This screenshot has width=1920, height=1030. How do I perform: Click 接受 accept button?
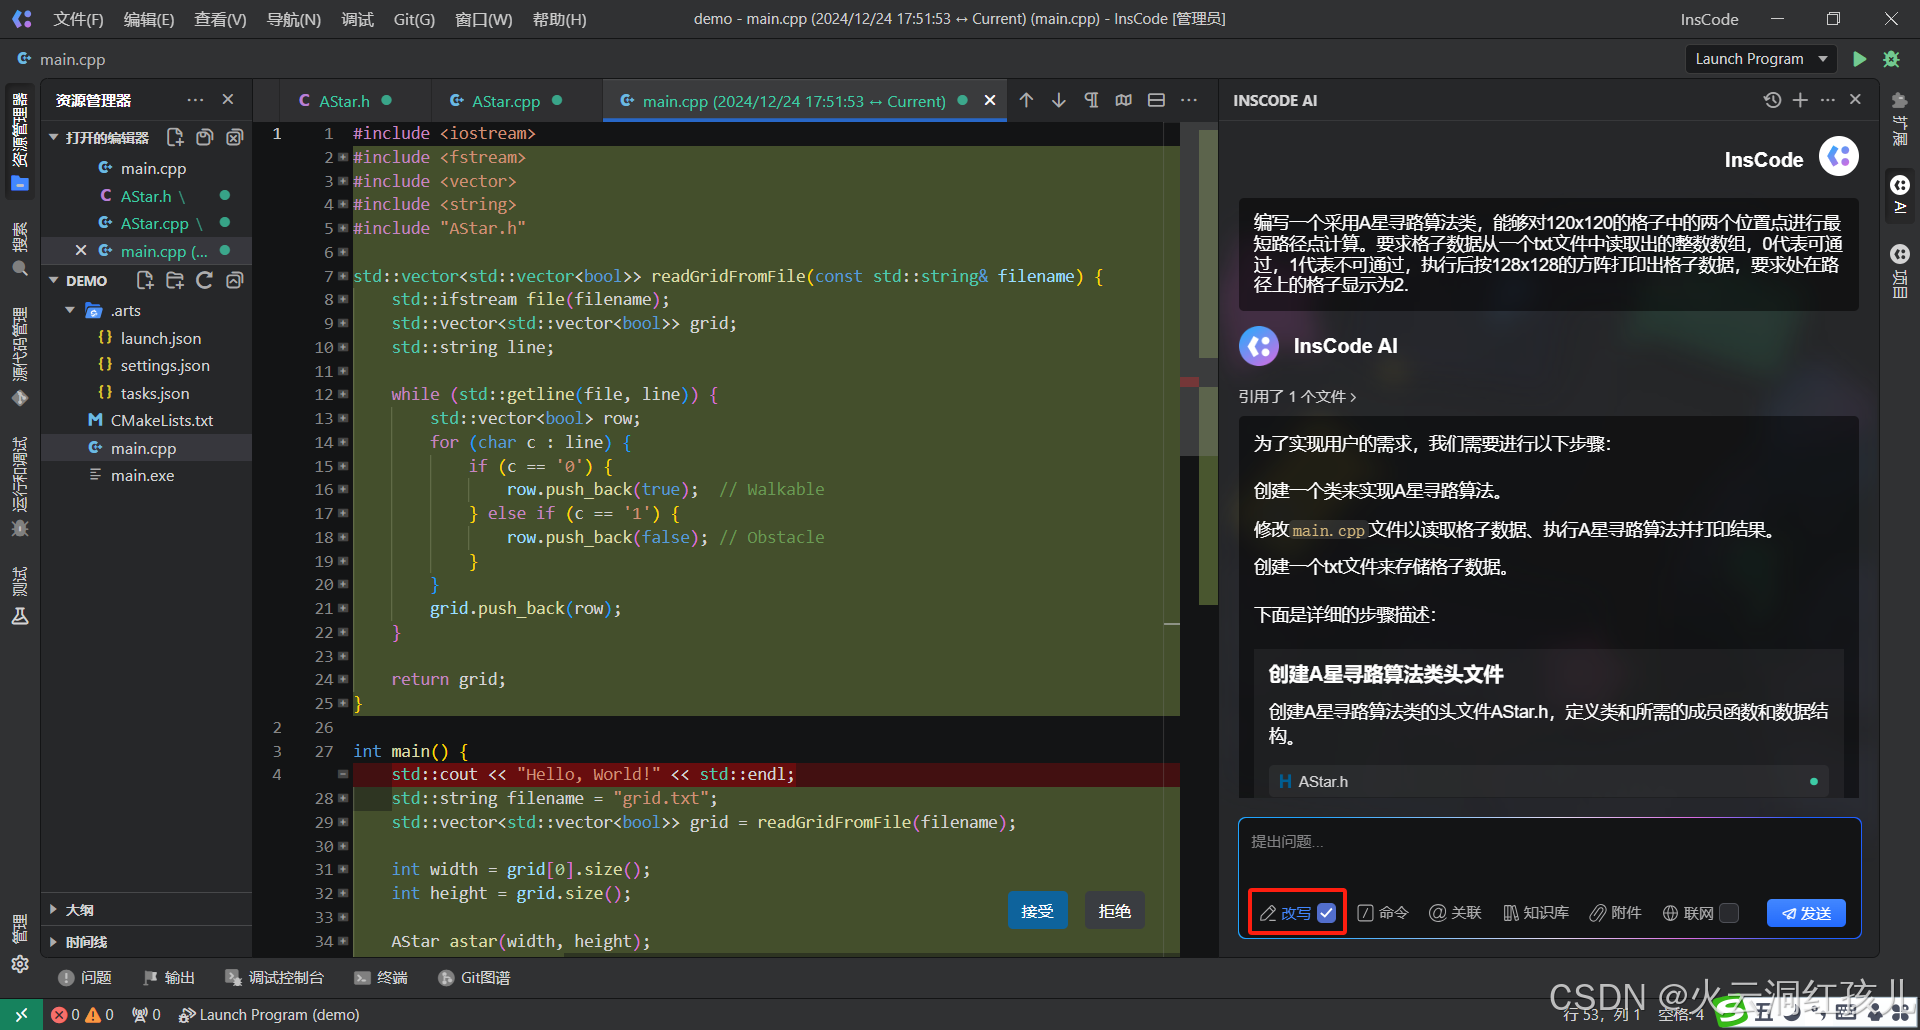(1037, 911)
